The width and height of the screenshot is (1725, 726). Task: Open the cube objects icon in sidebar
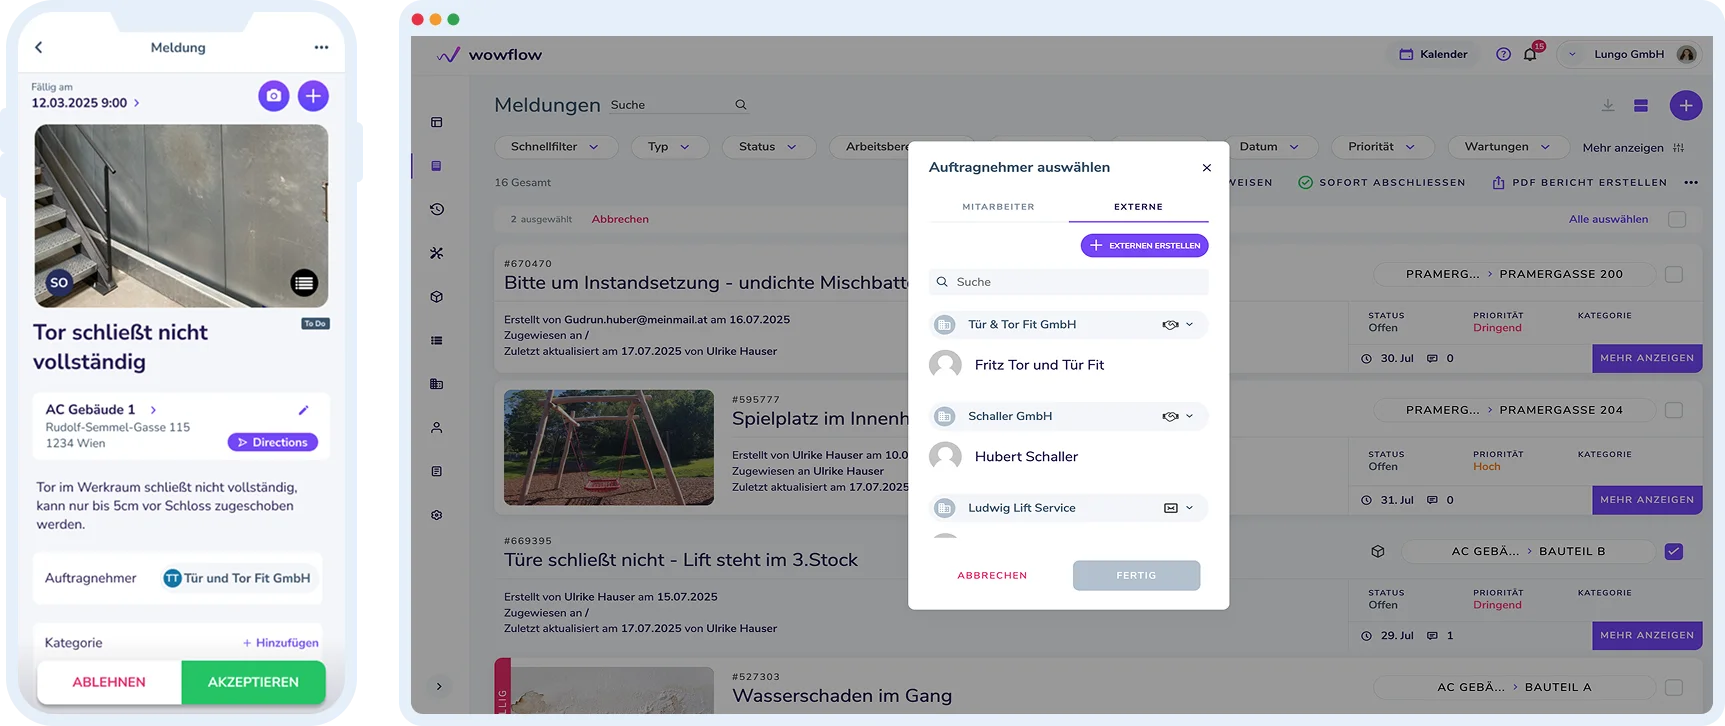coord(437,297)
